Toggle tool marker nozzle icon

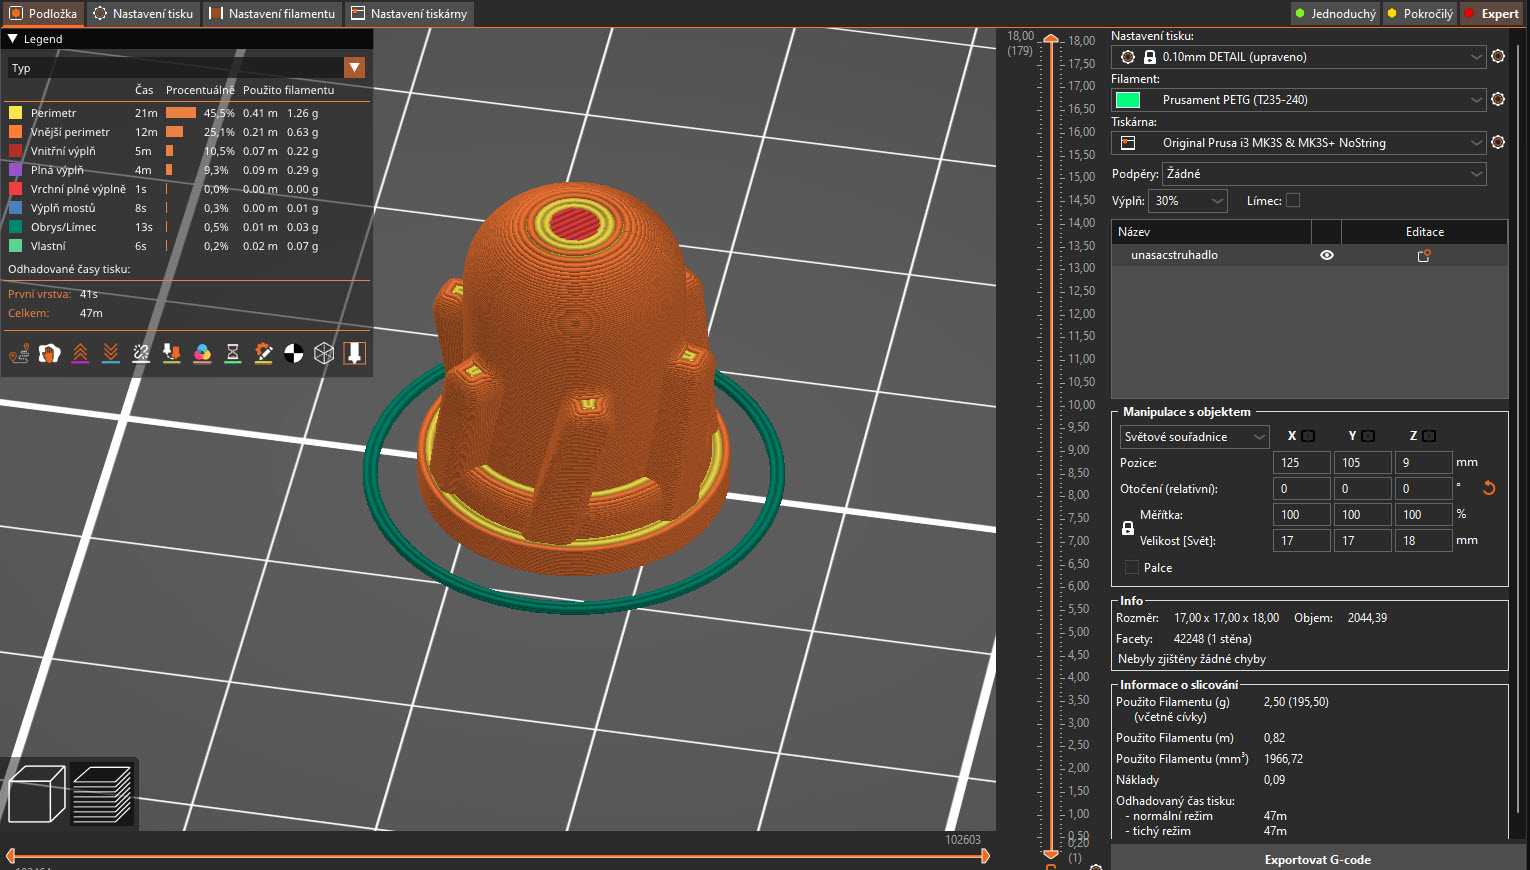[354, 353]
